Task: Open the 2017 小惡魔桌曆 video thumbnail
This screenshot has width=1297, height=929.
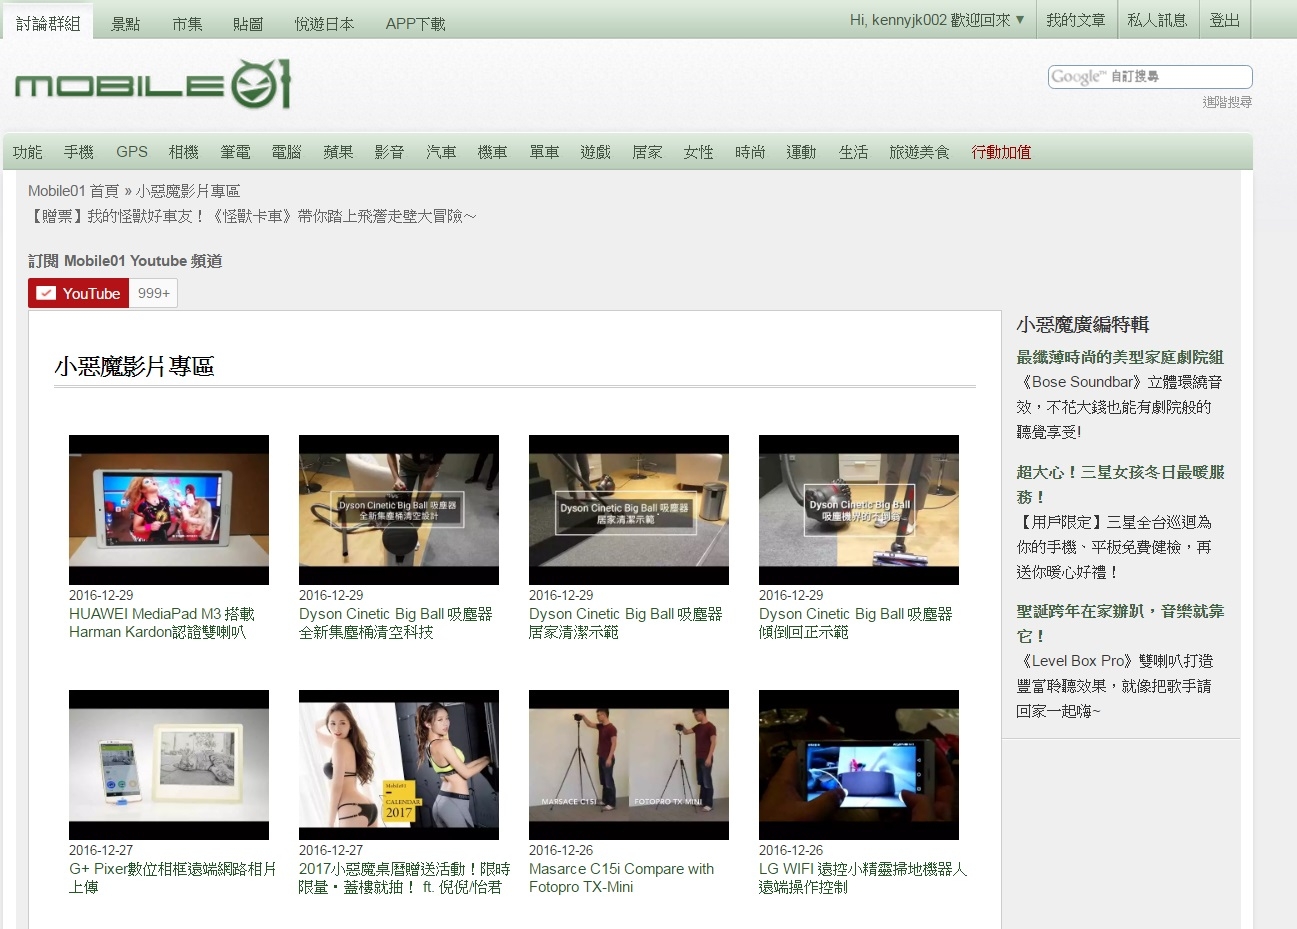Action: click(399, 765)
